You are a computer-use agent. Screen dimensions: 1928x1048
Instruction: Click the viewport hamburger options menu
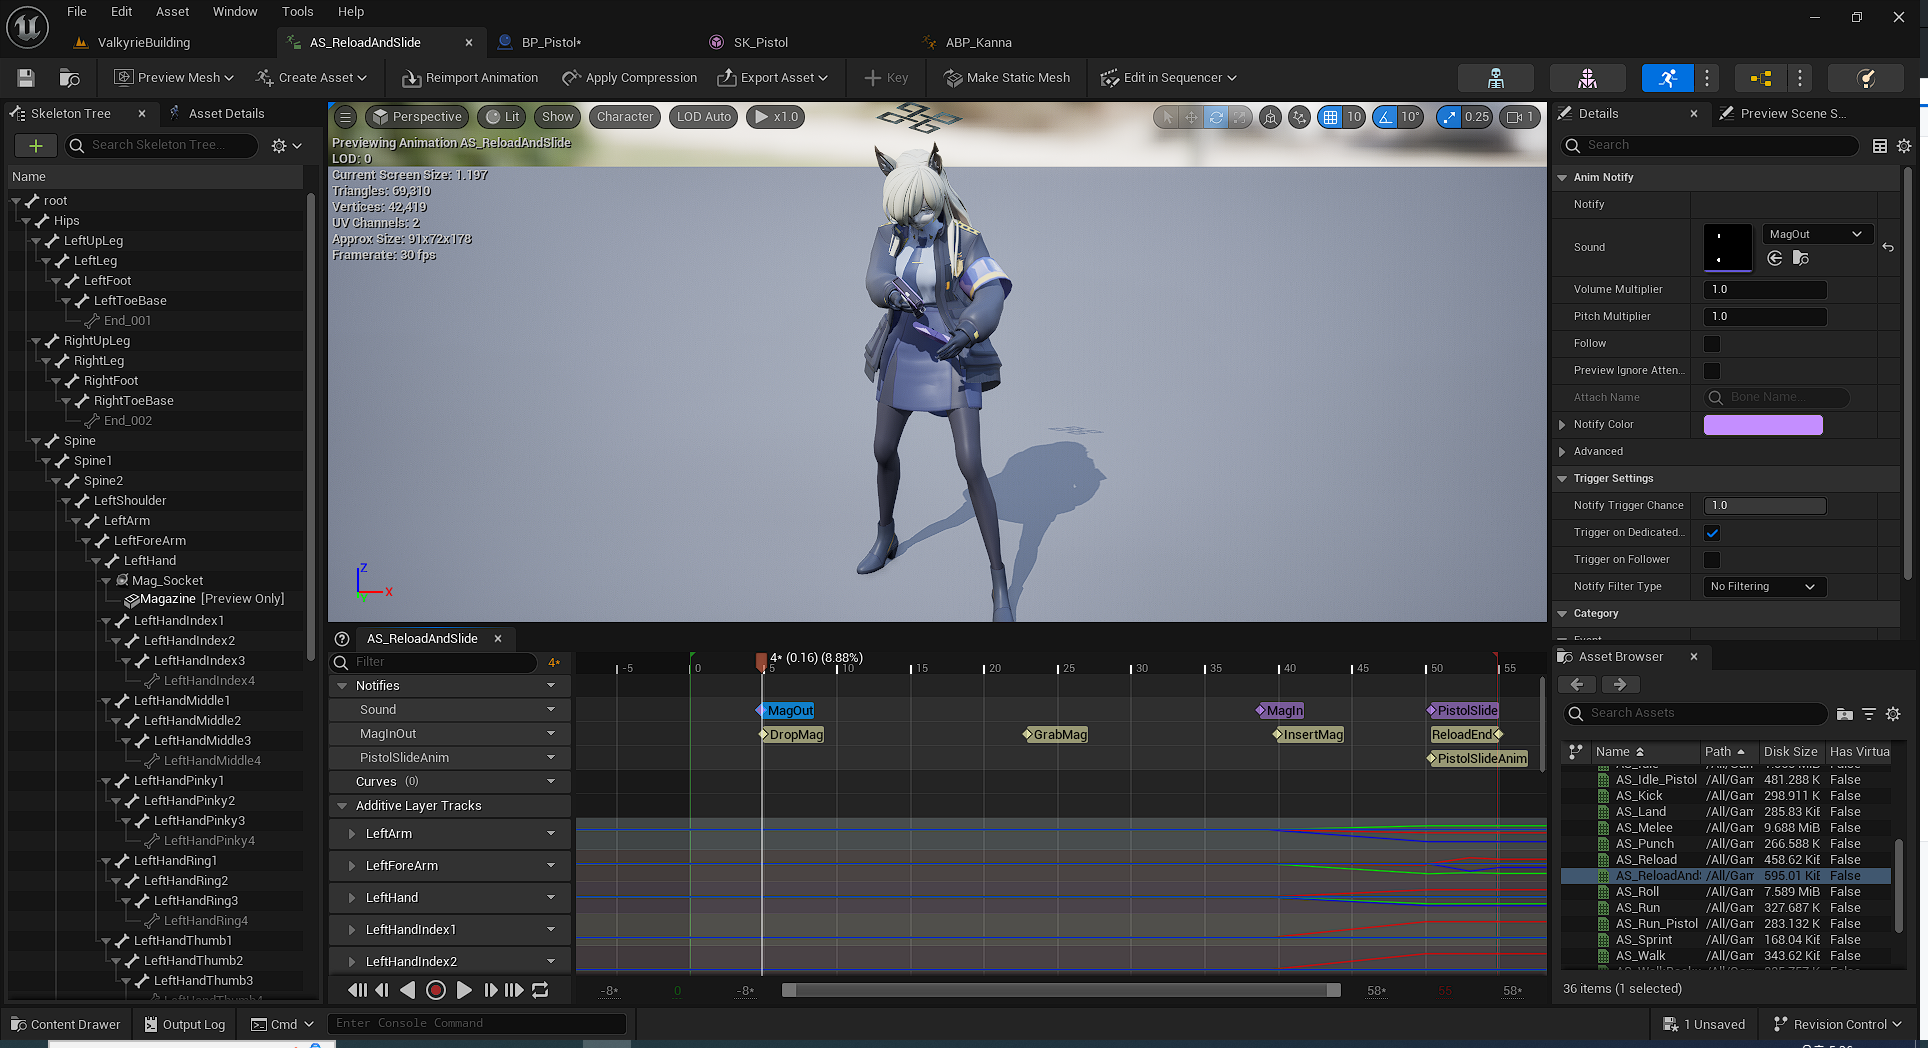click(345, 117)
